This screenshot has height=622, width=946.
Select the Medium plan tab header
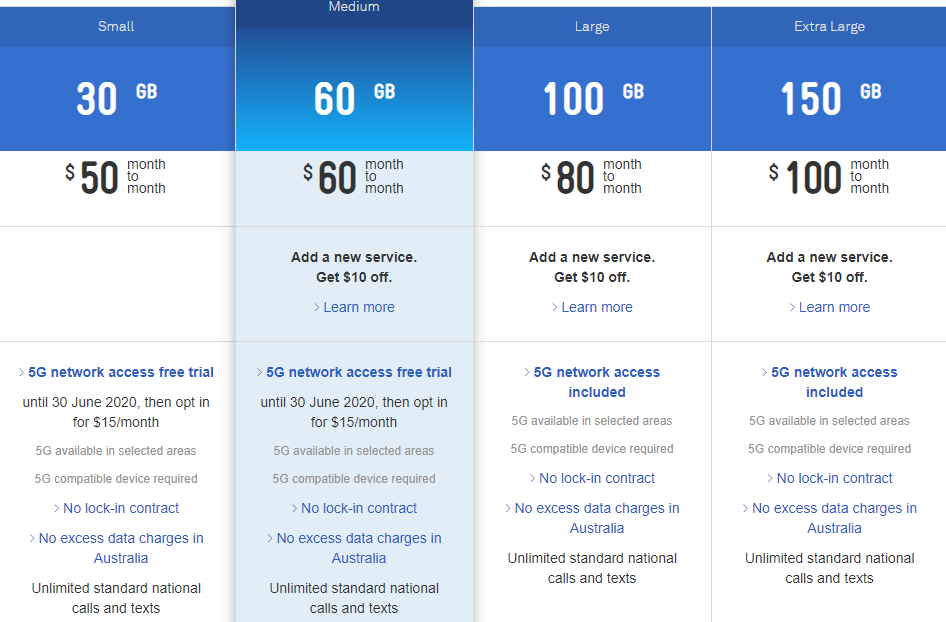[354, 8]
